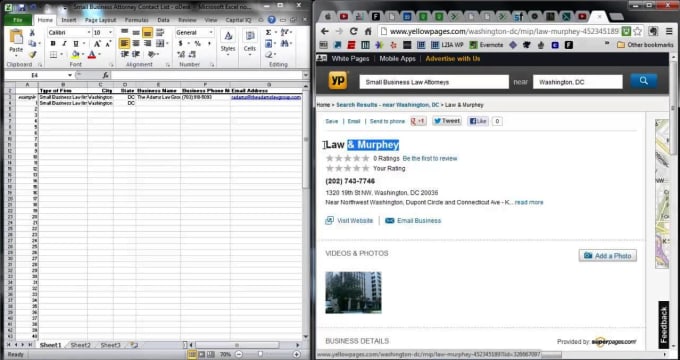The height and width of the screenshot is (360, 680).
Task: Click the Center align icon in Excel
Action: pos(136,43)
